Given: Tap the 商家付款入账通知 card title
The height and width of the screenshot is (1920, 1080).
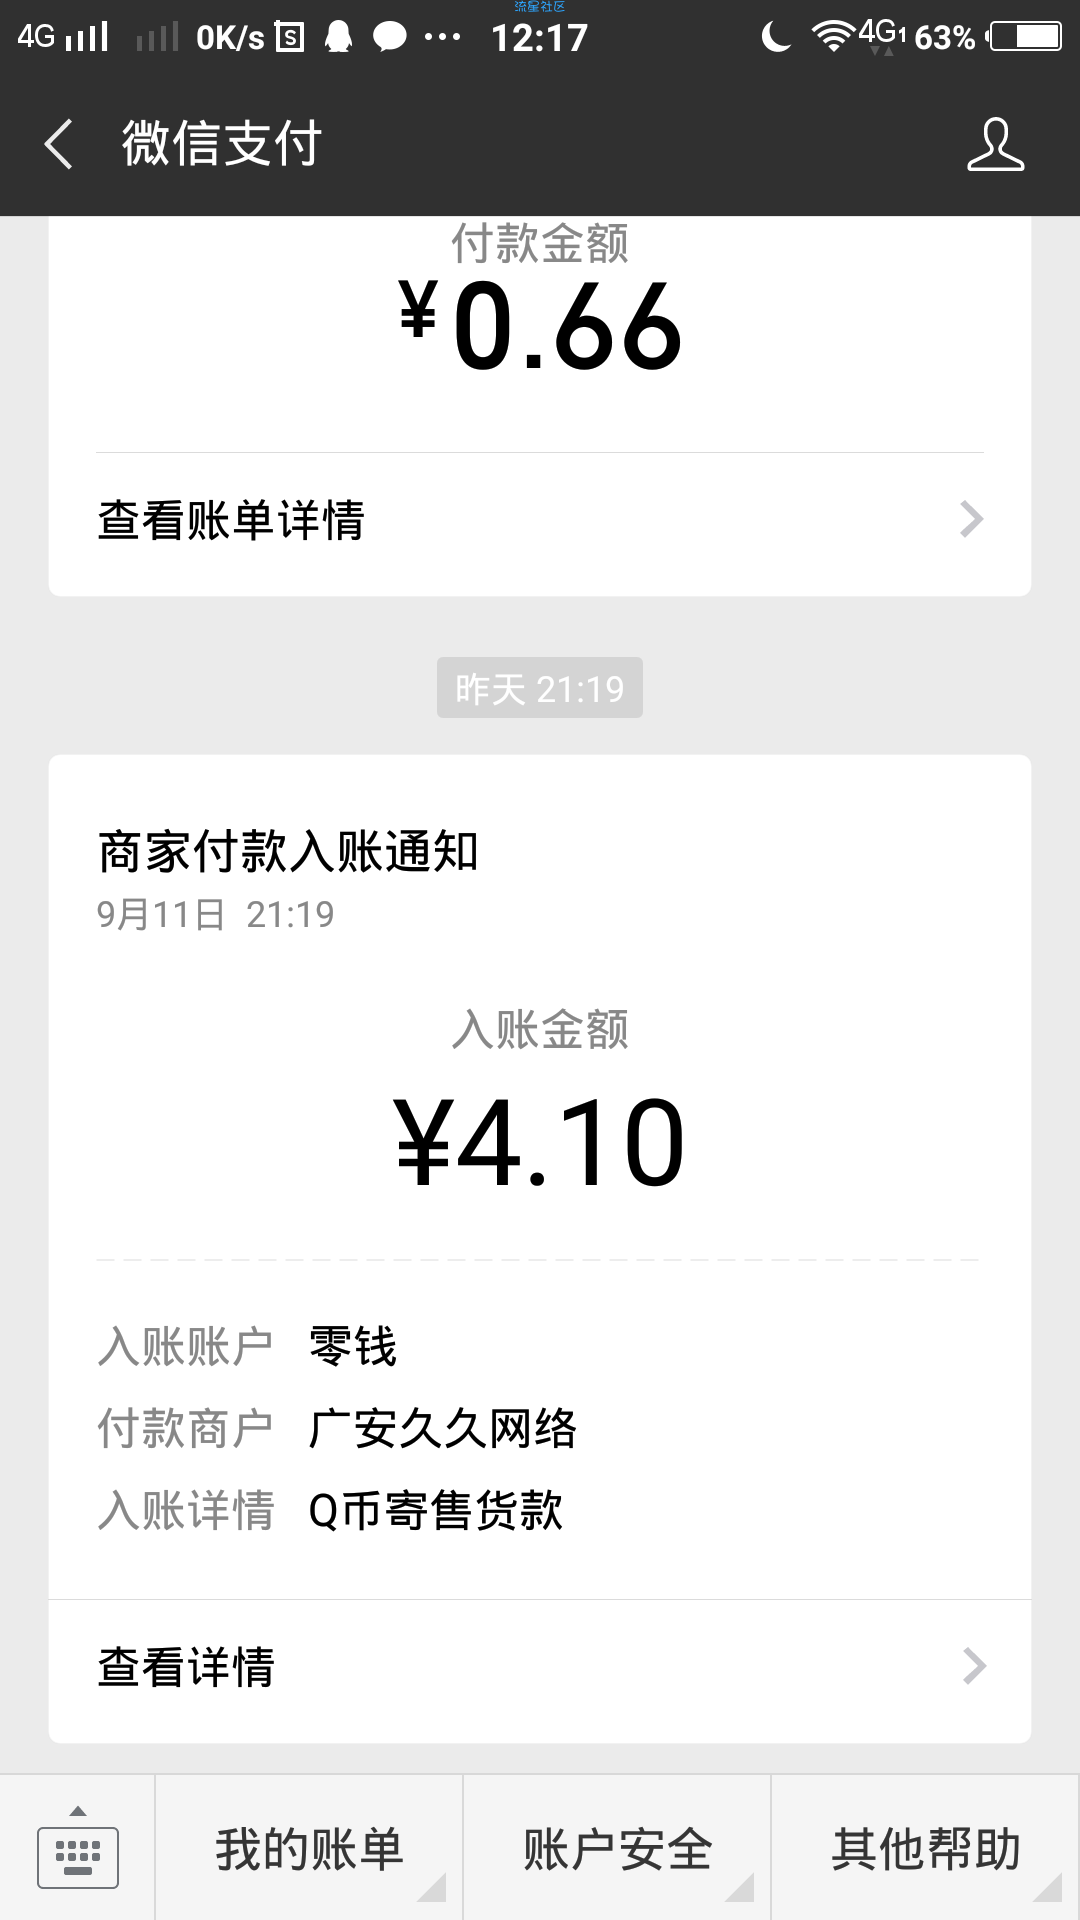Looking at the screenshot, I should 288,852.
